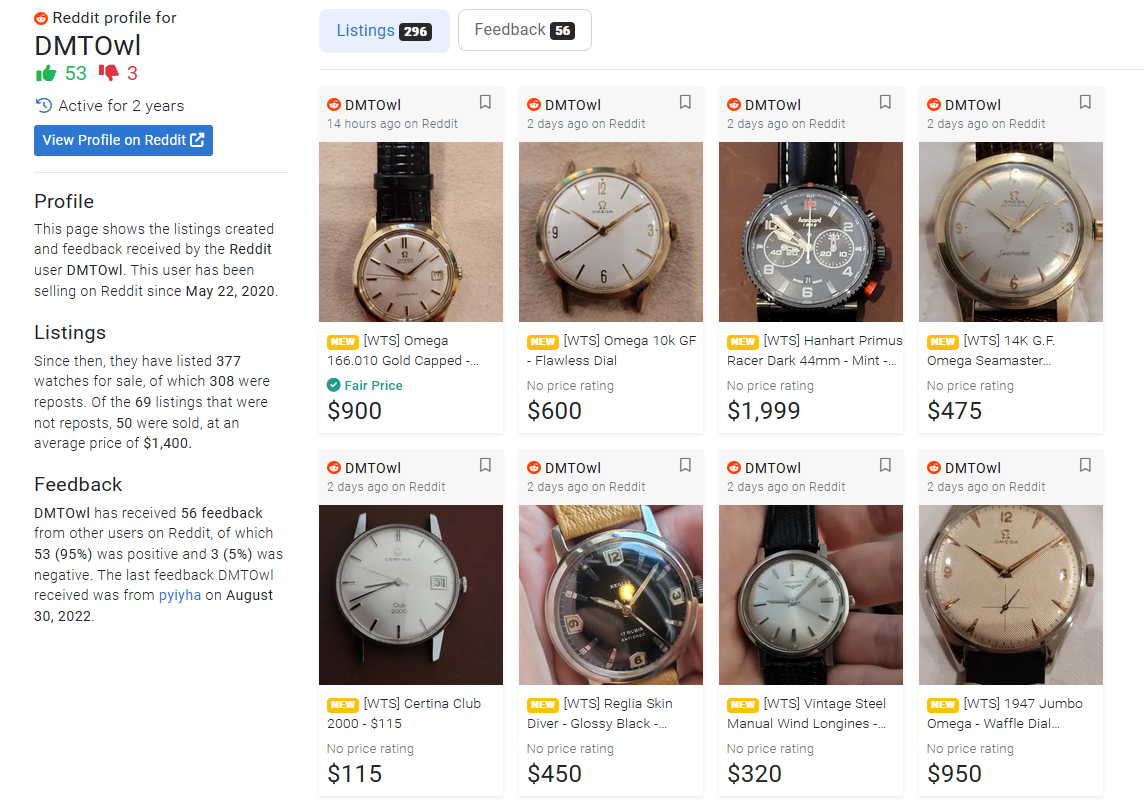Bookmark the Hanhart Primus Racer listing
Viewport: 1145px width, 801px height.
(x=885, y=102)
